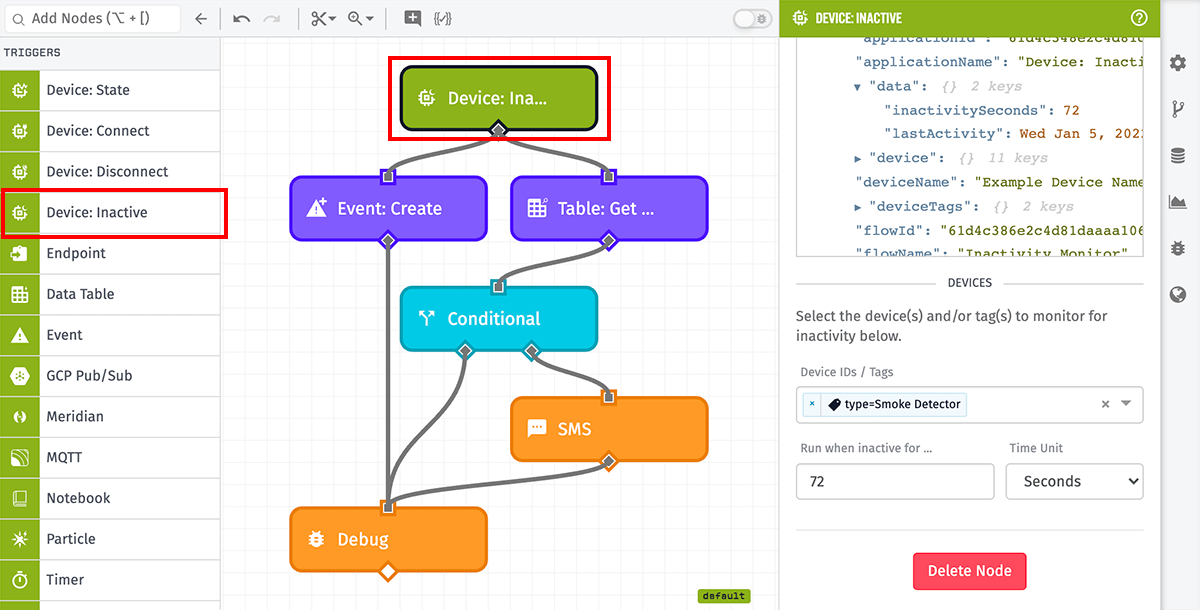The width and height of the screenshot is (1200, 610).
Task: Click the curly braces checkmark icon
Action: pyautogui.click(x=443, y=18)
